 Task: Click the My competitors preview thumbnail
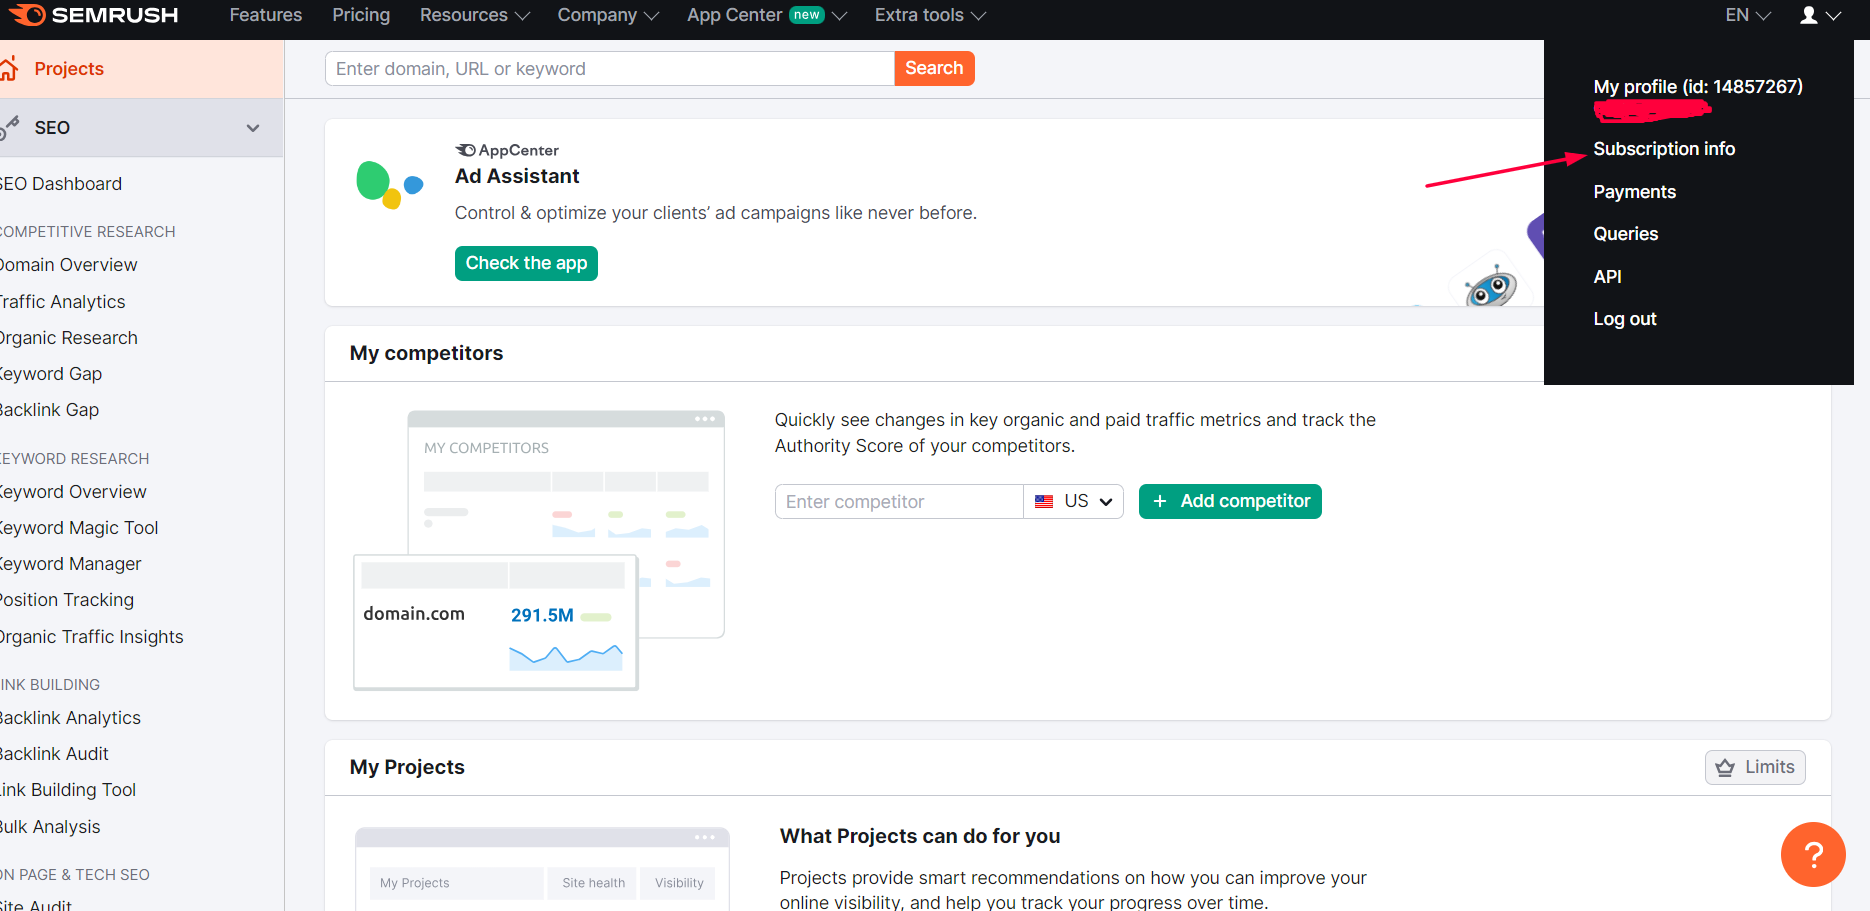[x=539, y=550]
